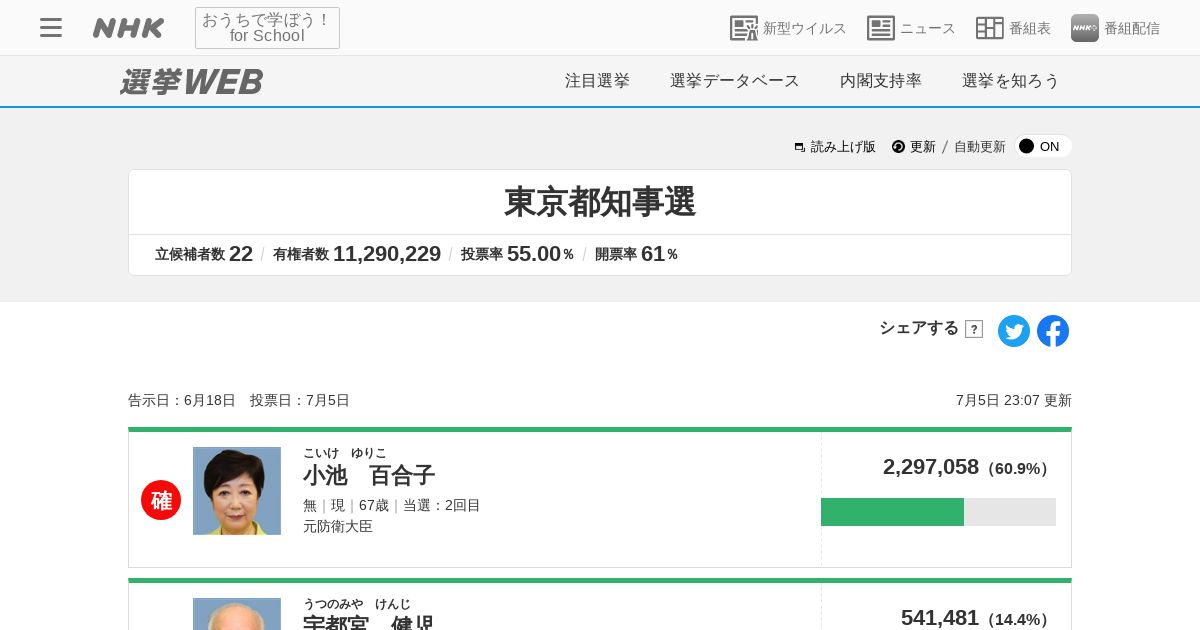Open the 選挙データベース menu

click(735, 81)
